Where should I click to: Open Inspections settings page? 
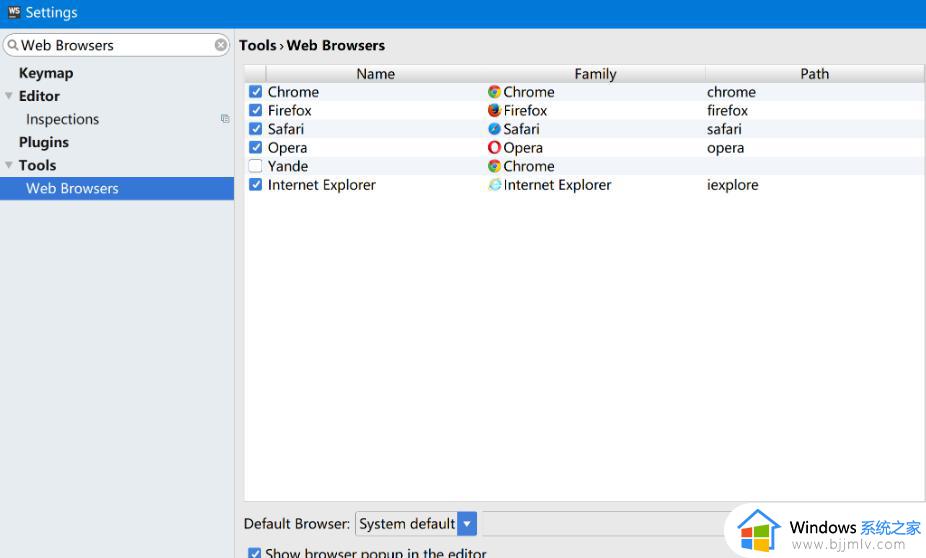click(63, 119)
